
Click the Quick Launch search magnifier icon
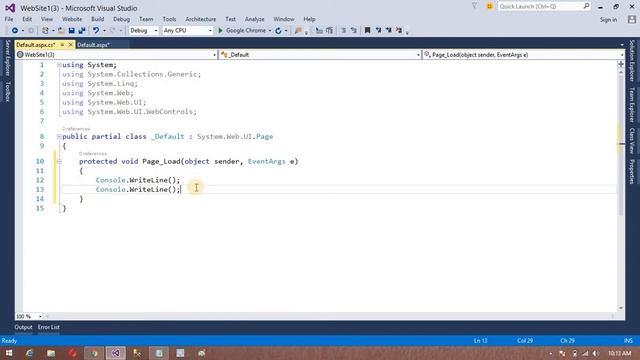pyautogui.click(x=587, y=6)
